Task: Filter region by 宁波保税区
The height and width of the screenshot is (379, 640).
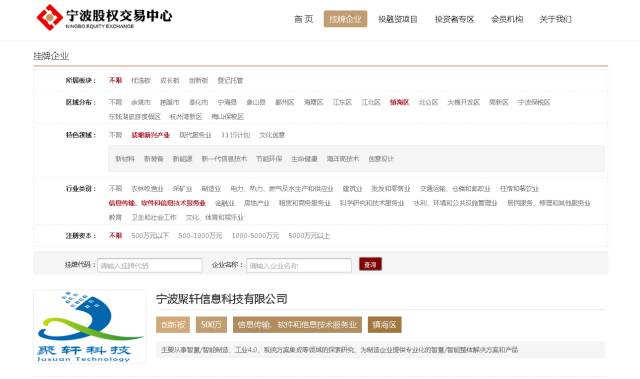Action: (x=534, y=102)
